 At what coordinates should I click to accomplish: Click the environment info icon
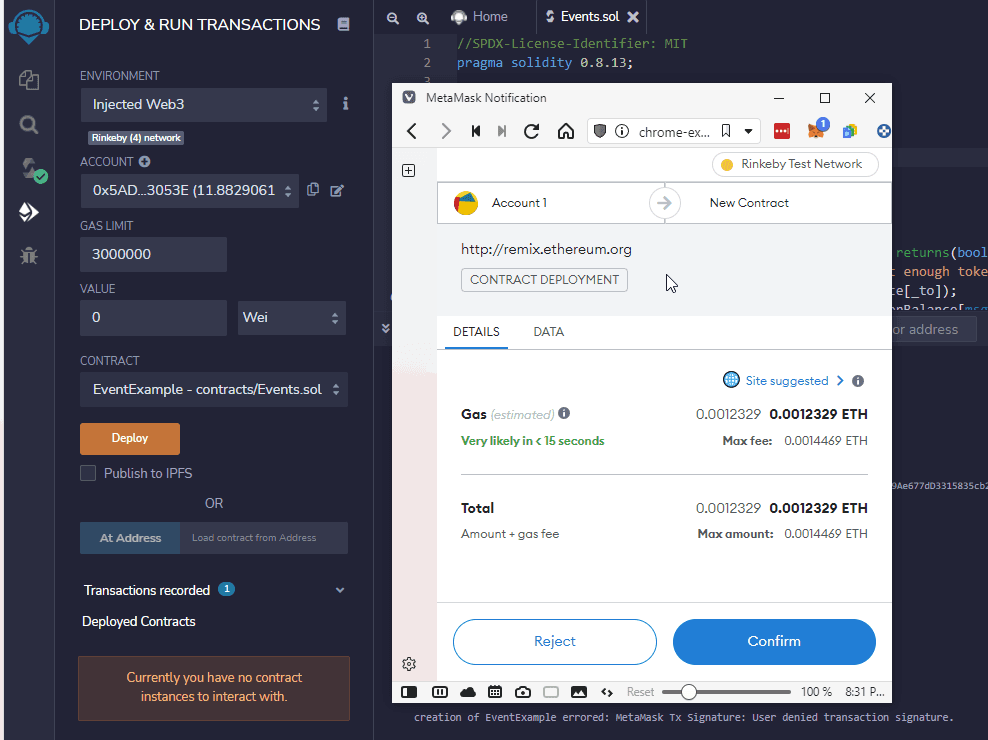[345, 103]
